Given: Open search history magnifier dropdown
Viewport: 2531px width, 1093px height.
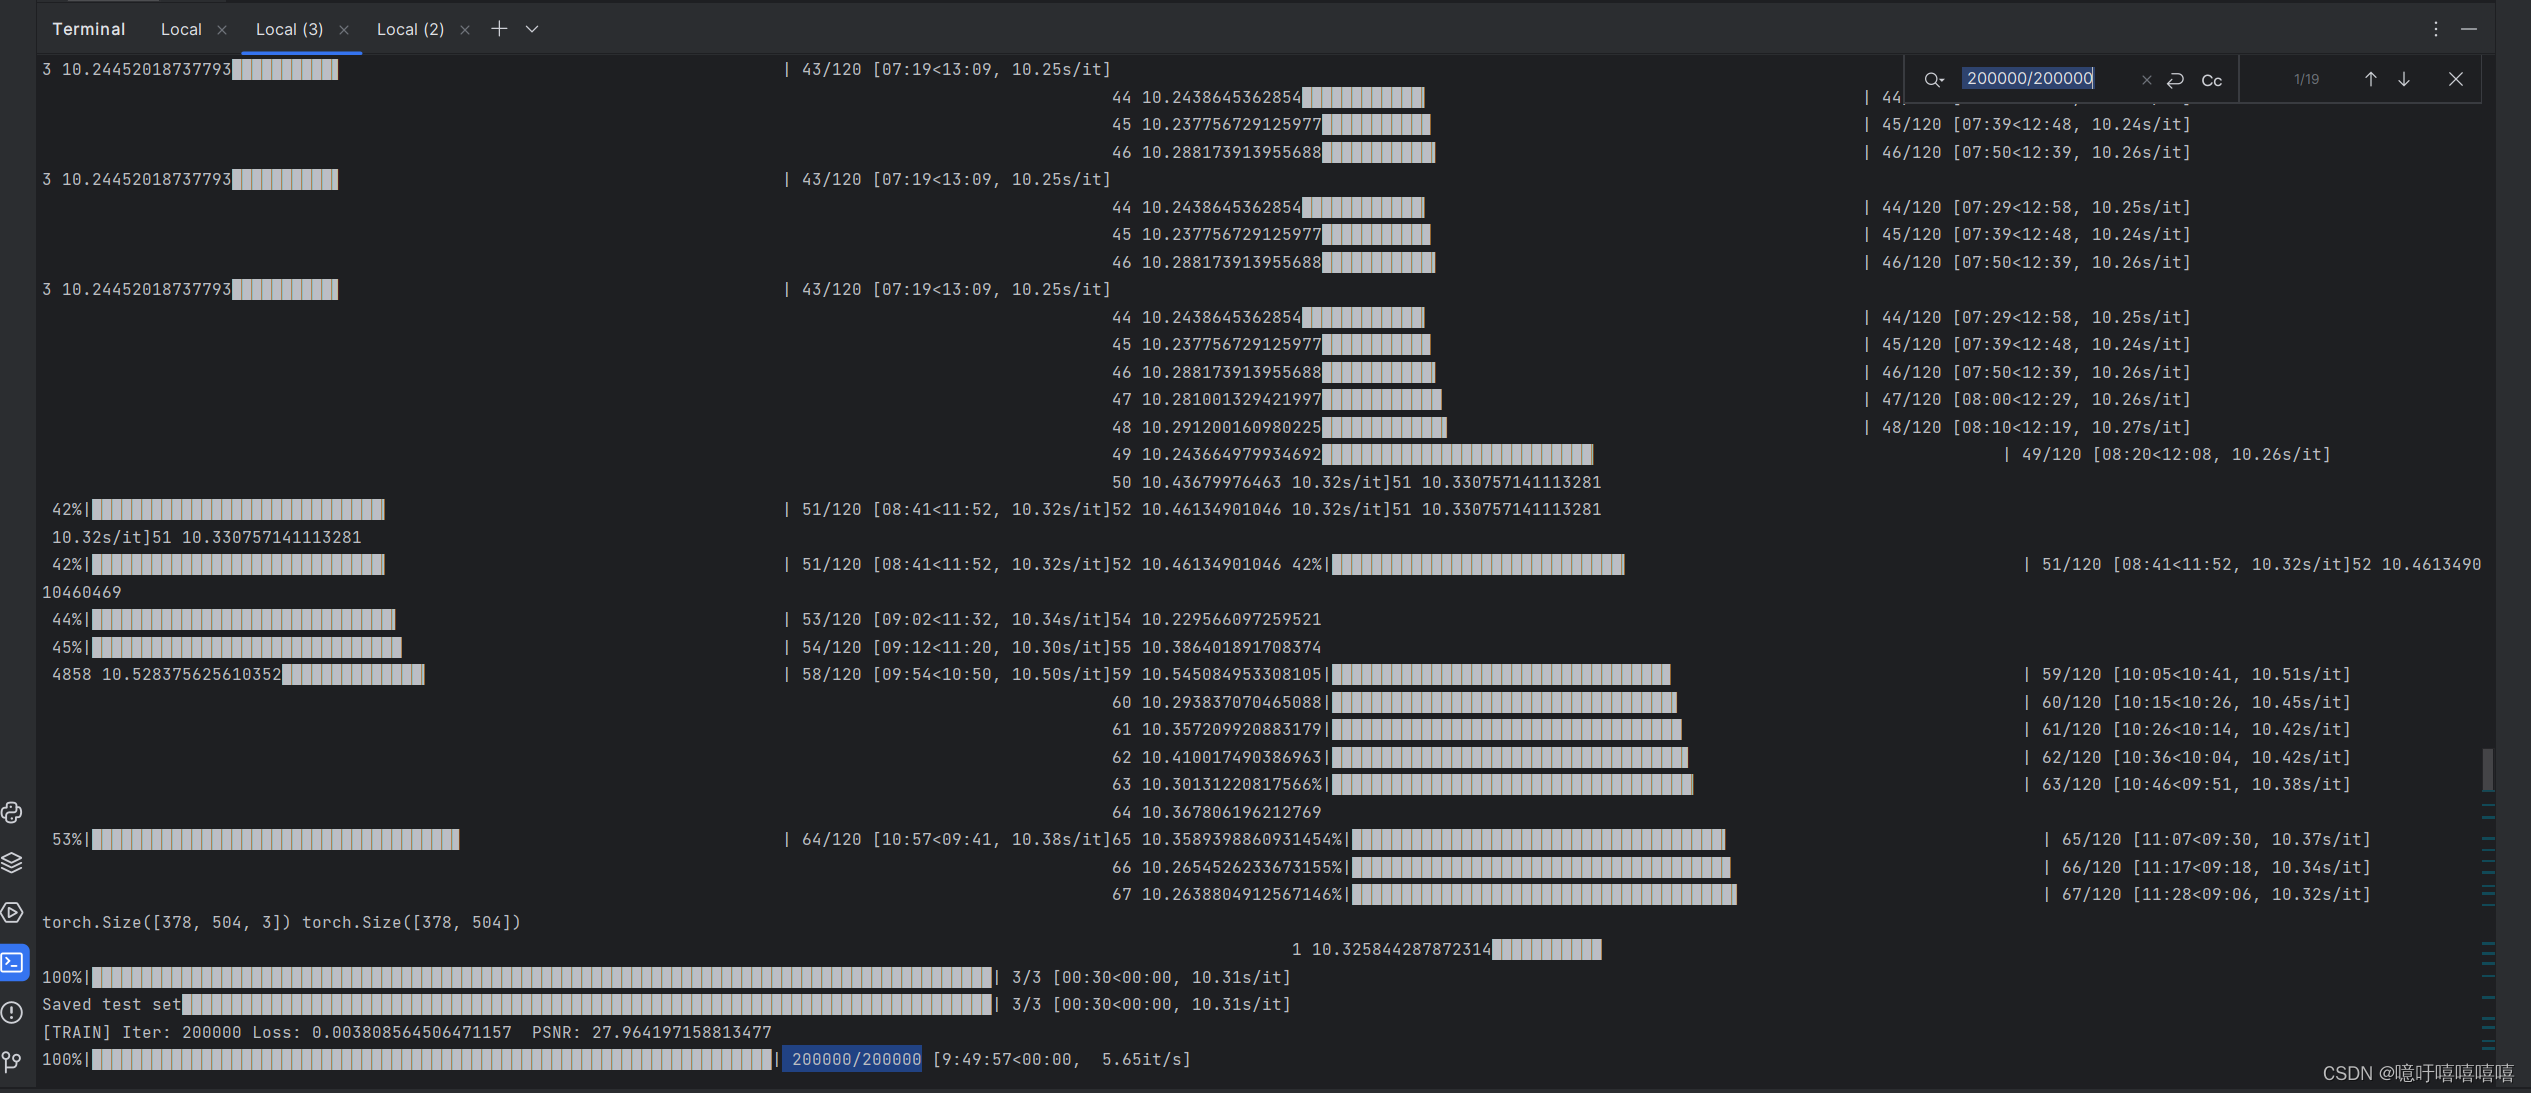Looking at the screenshot, I should click(1934, 79).
